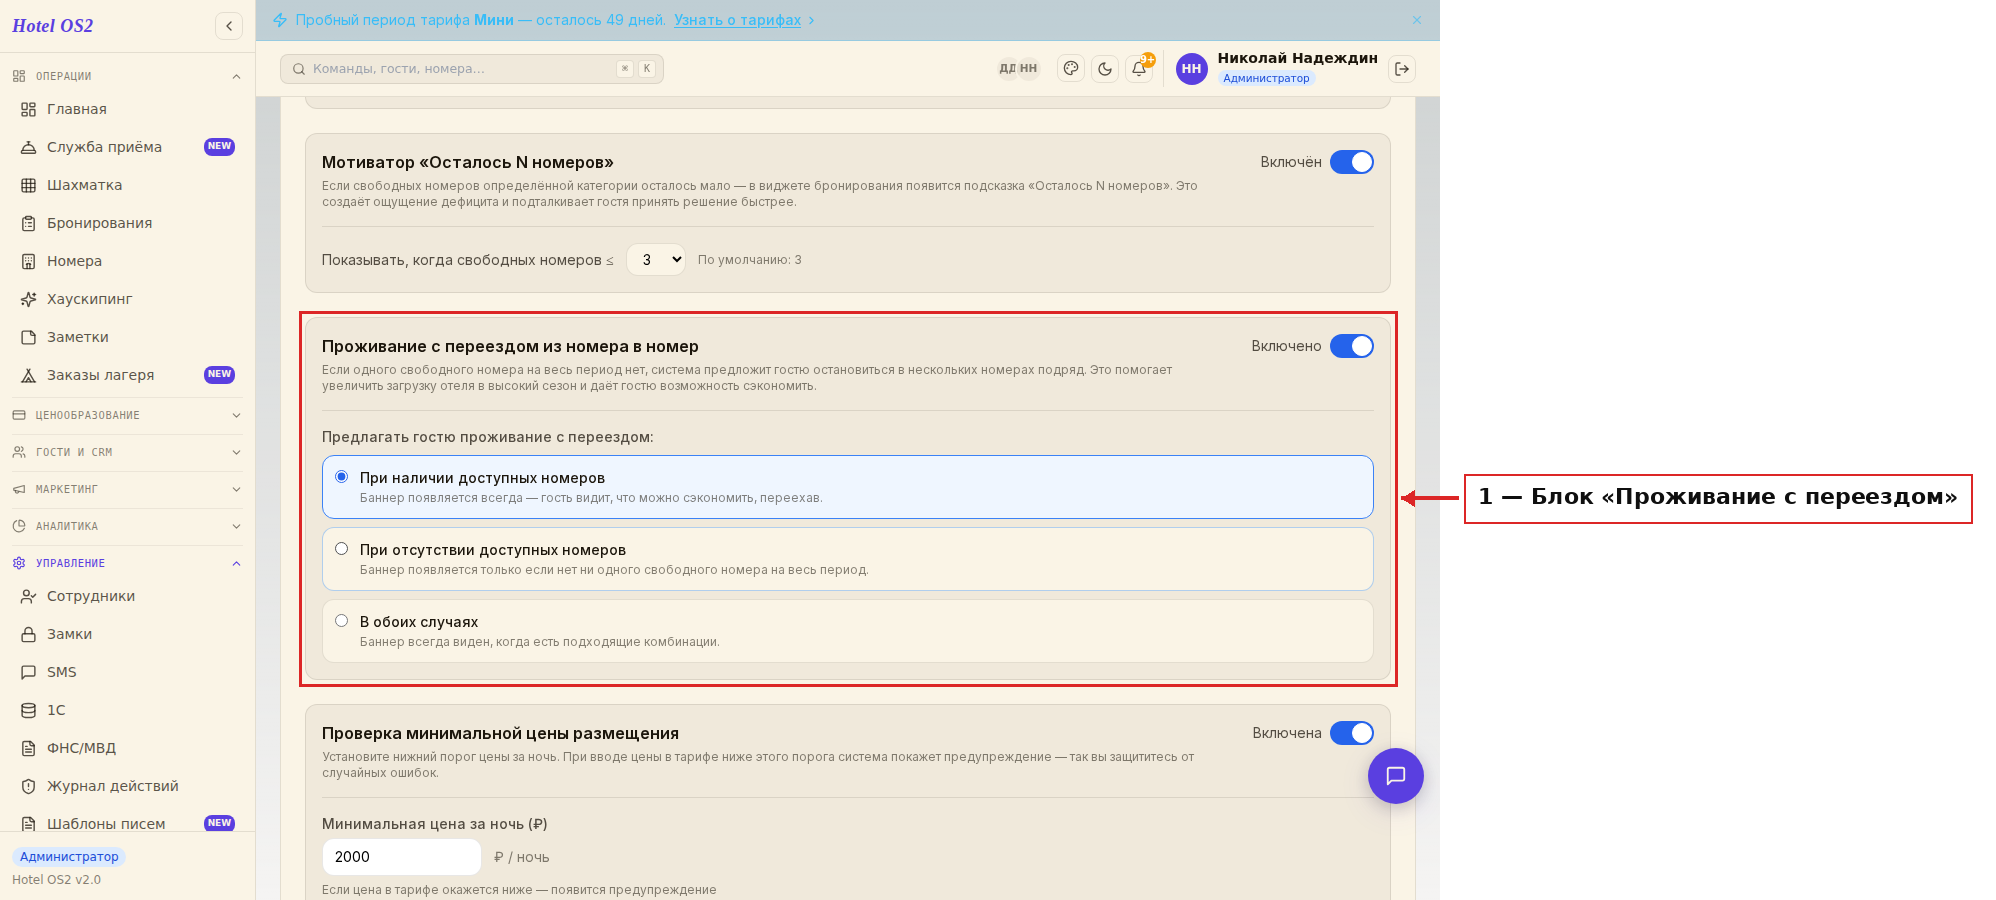The image size is (1996, 900).
Task: Log out using the exit icon
Action: coord(1402,69)
